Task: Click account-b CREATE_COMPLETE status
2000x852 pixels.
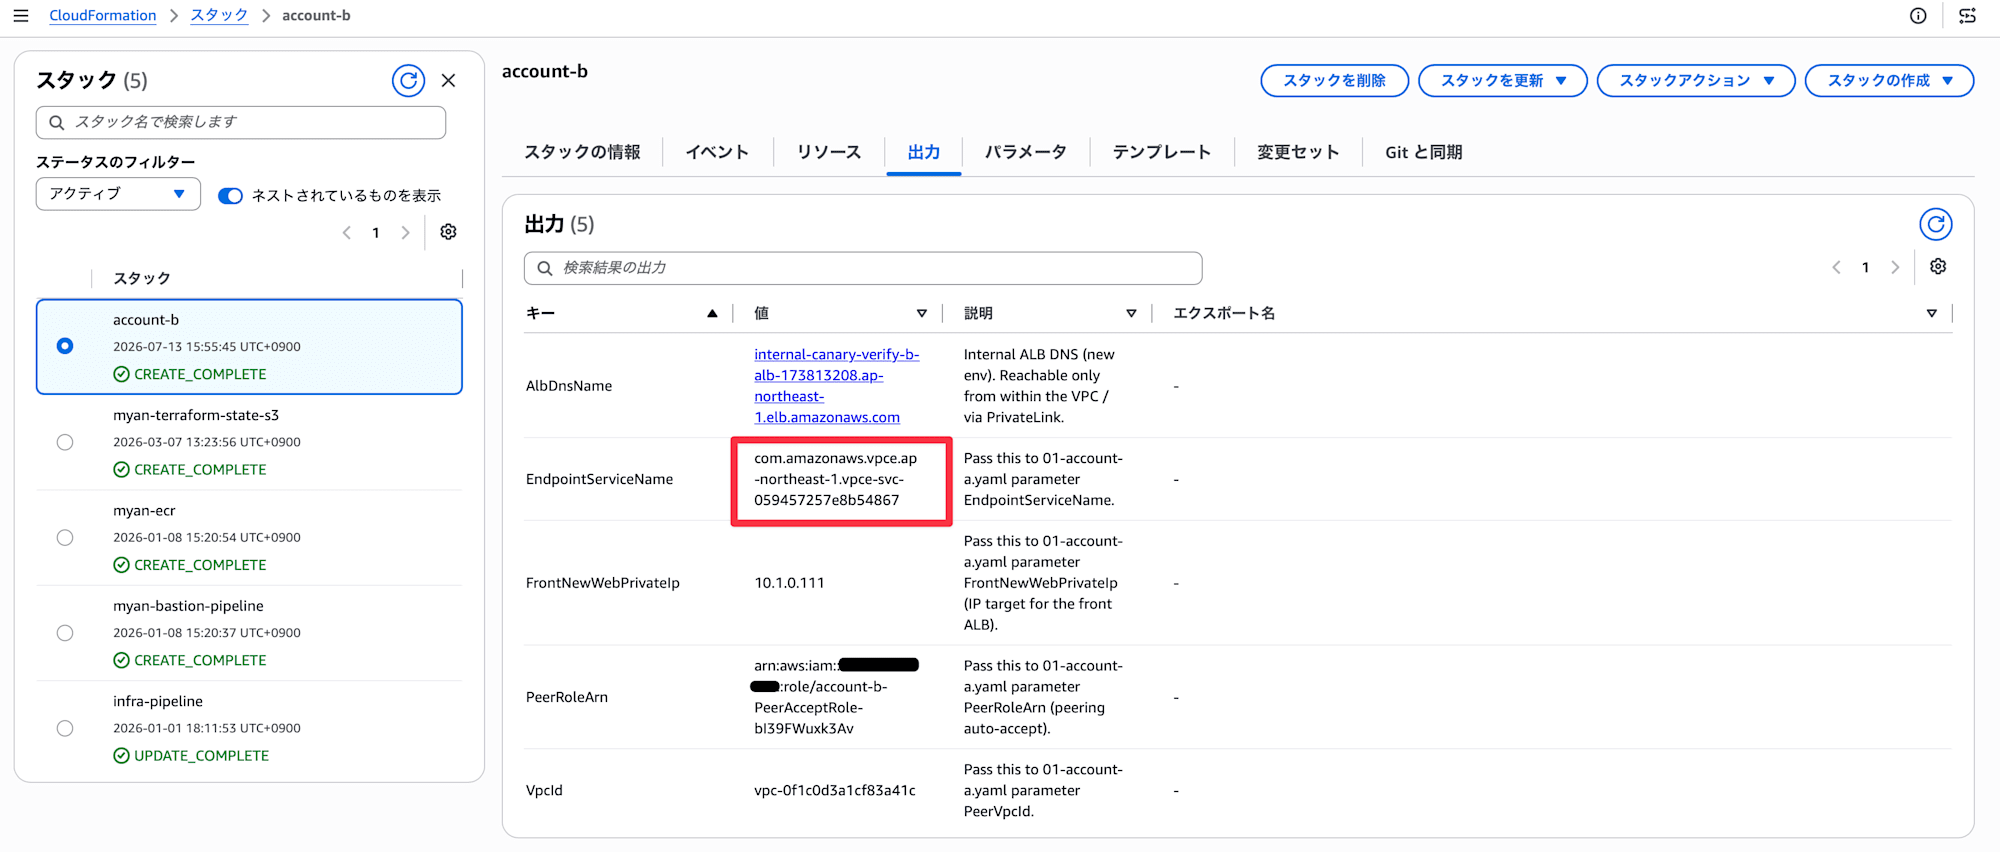Action: [190, 374]
